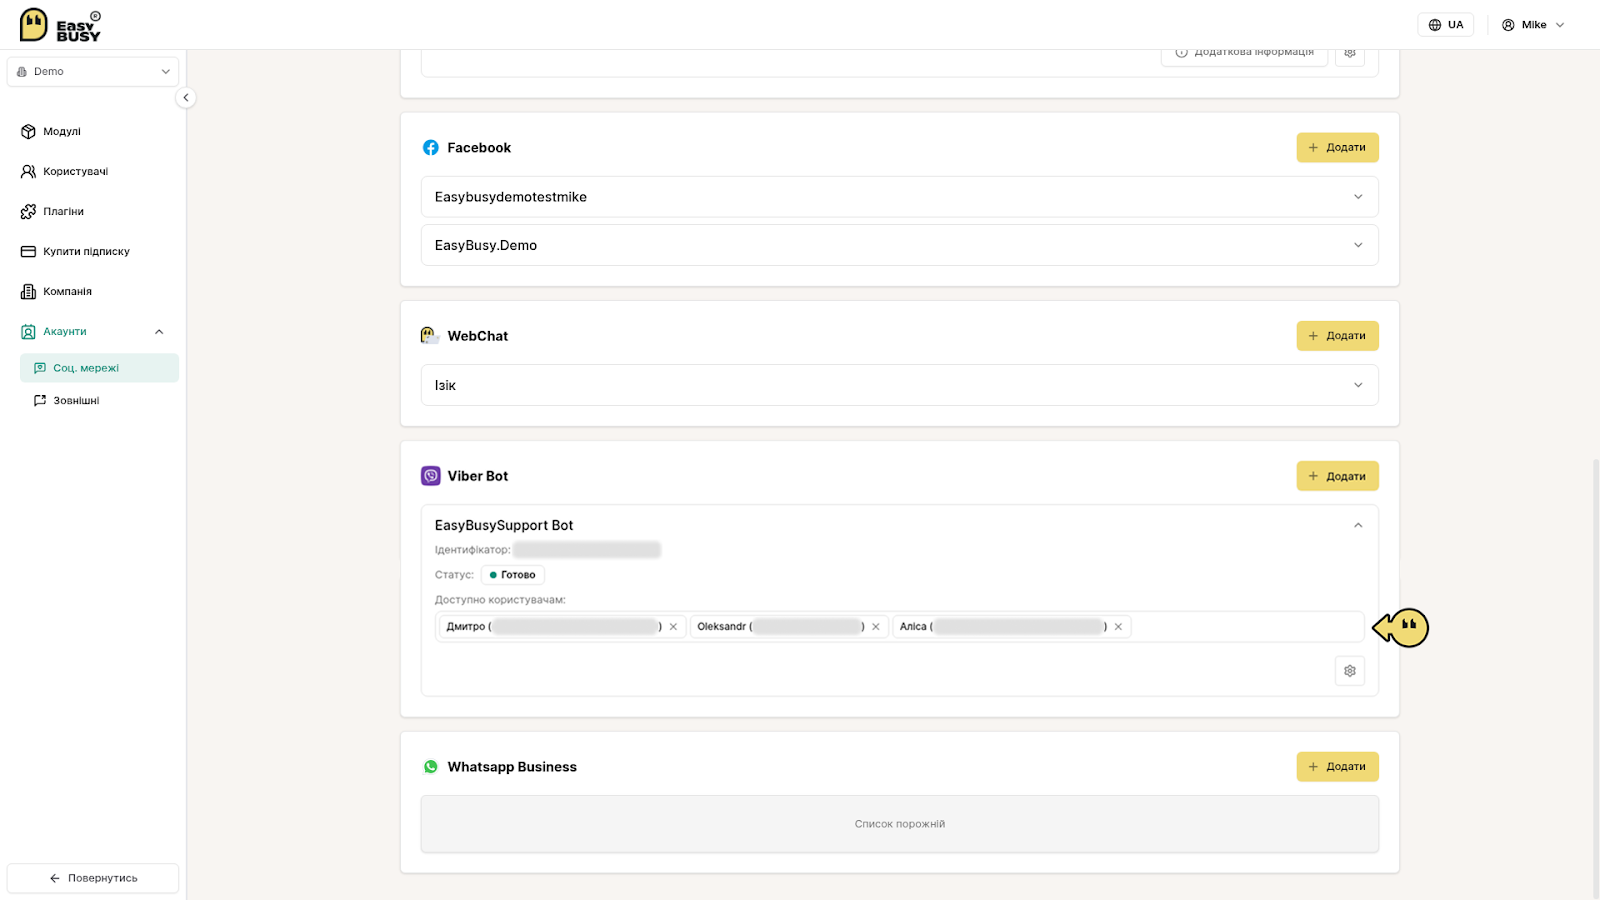Collapse the Акаунти sidebar section
1600x900 pixels.
point(159,332)
